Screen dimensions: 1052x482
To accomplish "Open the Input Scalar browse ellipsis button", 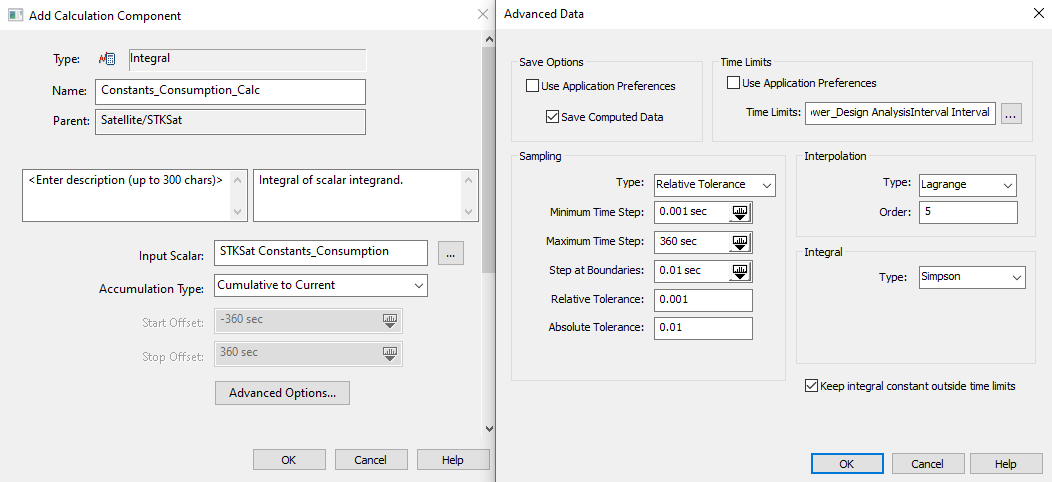I will 450,253.
